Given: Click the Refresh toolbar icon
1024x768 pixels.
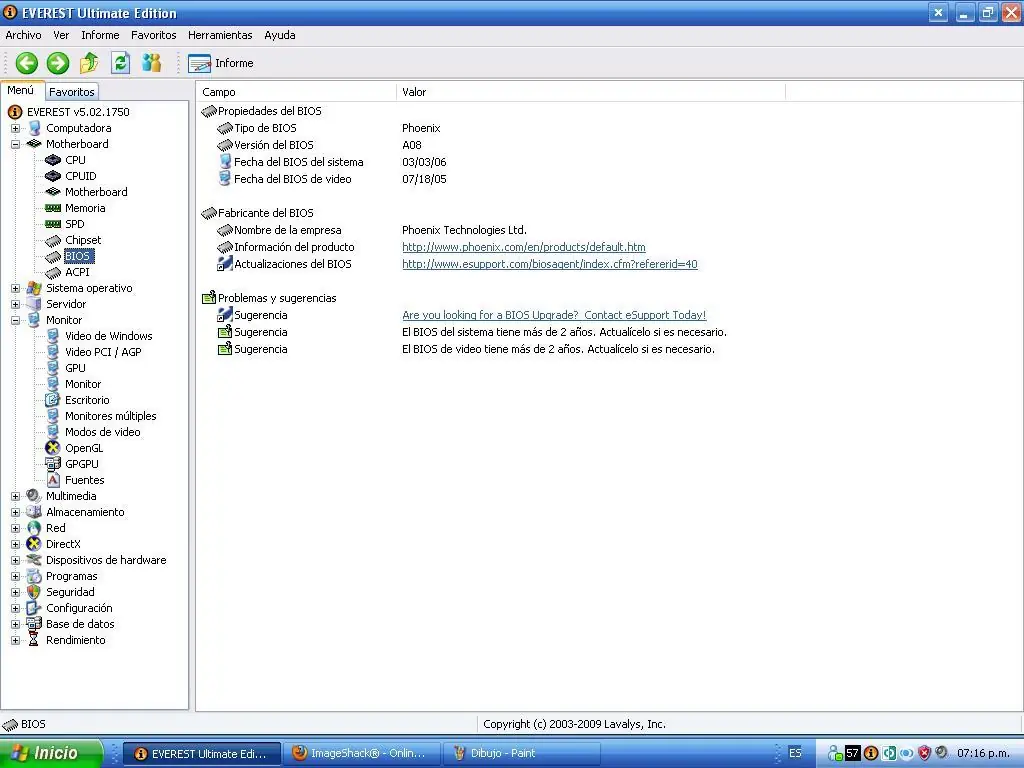Looking at the screenshot, I should [120, 63].
